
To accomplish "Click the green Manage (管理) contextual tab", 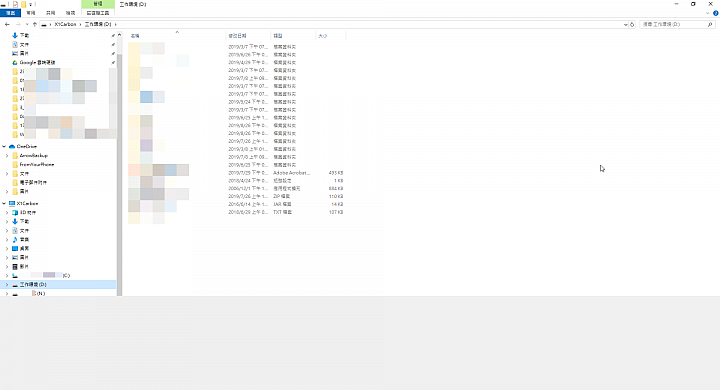I will click(98, 4).
